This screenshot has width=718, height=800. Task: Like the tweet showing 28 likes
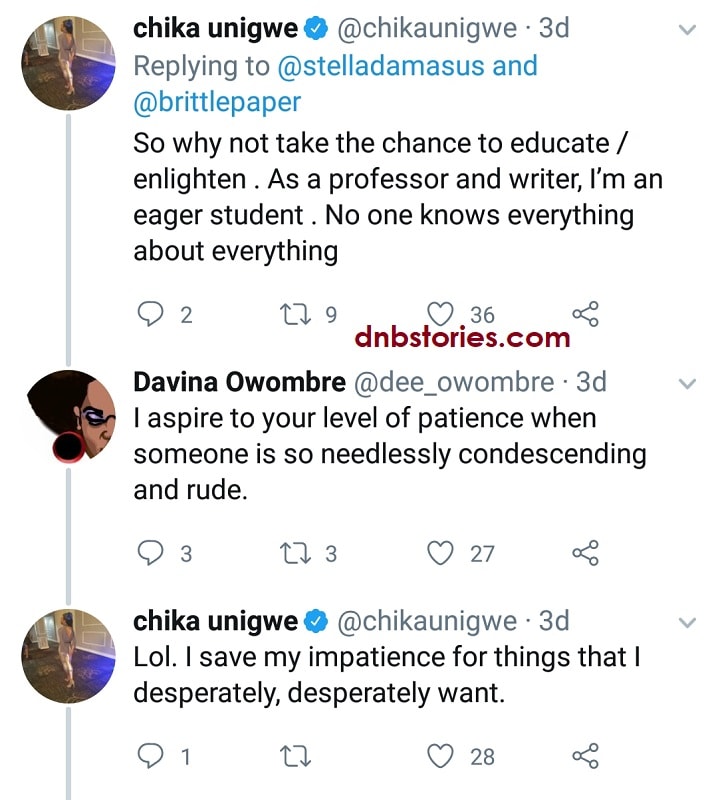tap(440, 756)
